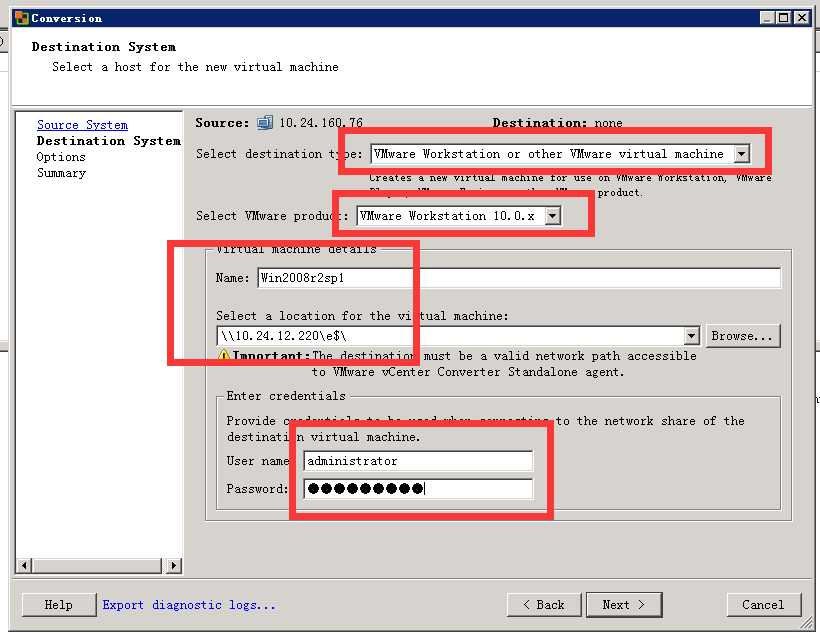Open the virtual machine location dropdown arrow
The height and width of the screenshot is (638, 820).
[x=691, y=336]
